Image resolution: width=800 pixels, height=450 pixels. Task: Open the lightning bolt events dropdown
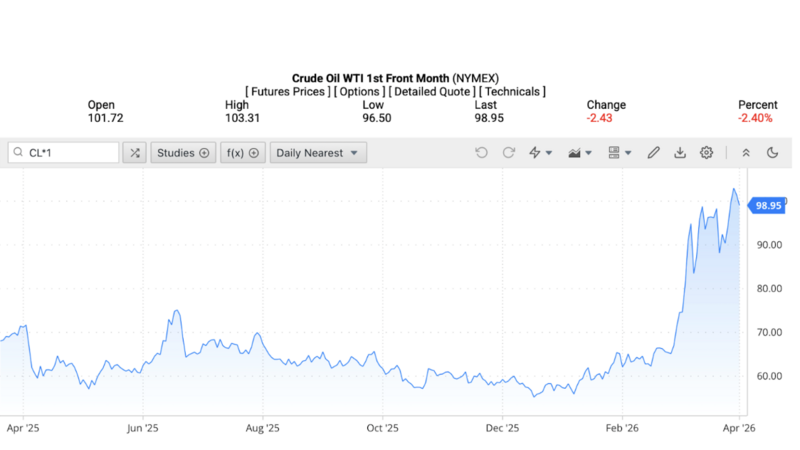click(541, 153)
